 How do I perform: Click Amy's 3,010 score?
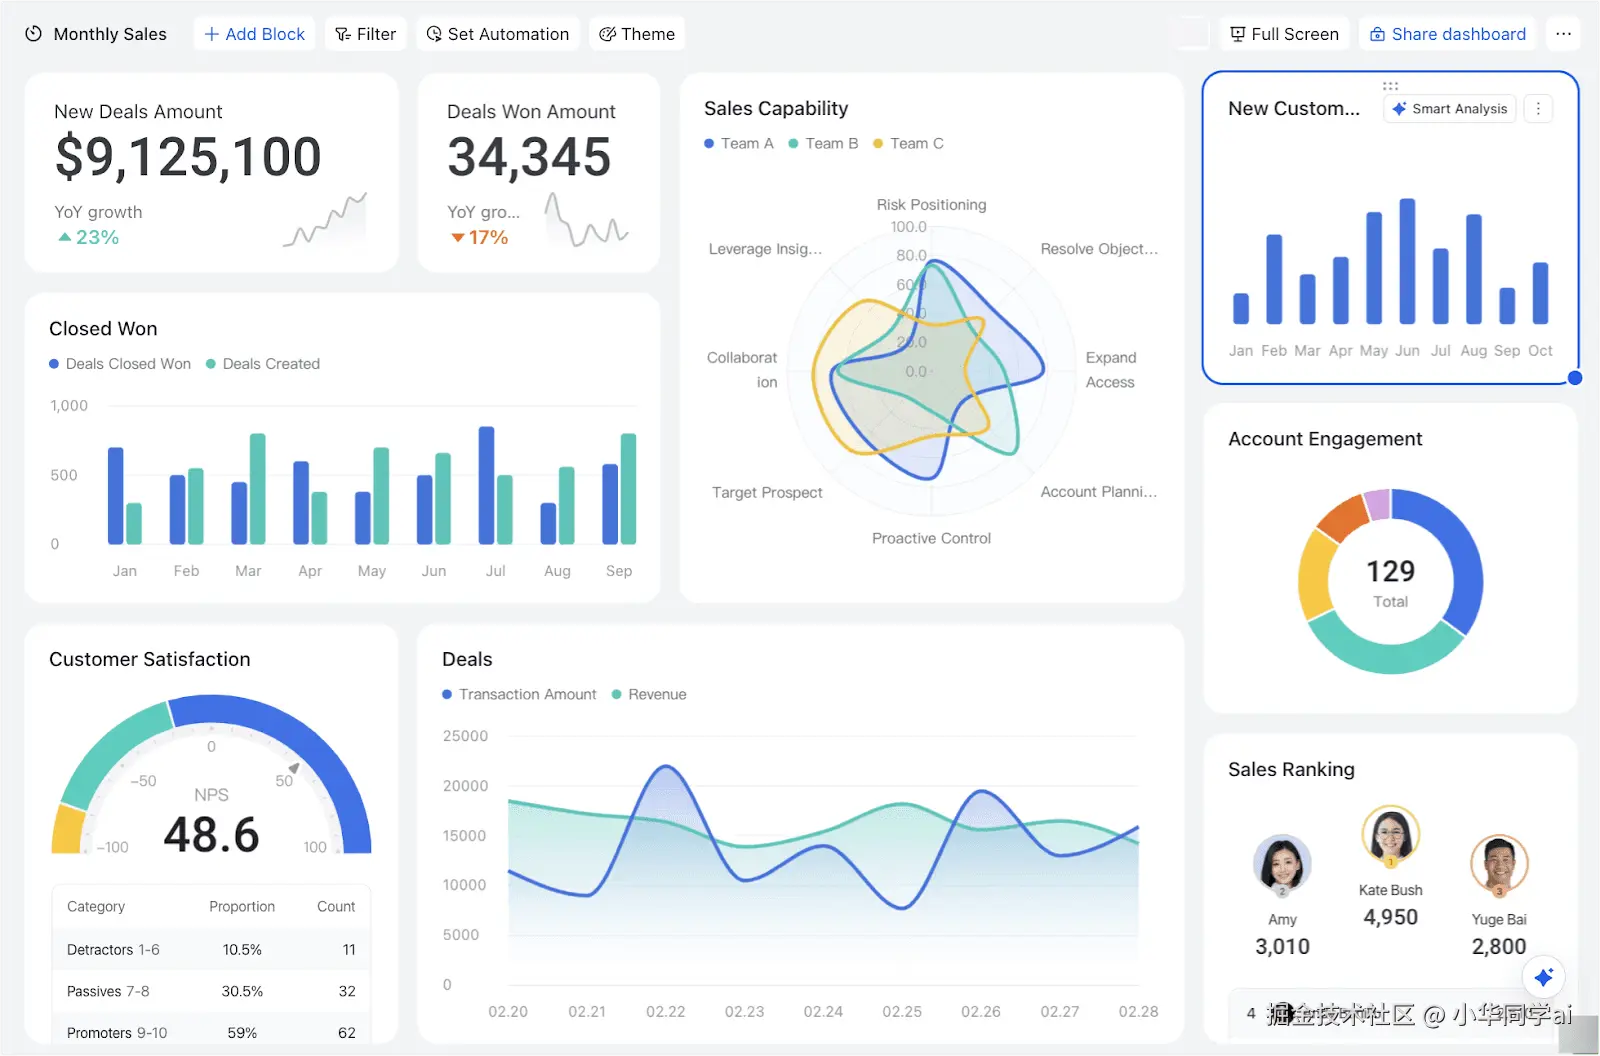click(1282, 946)
